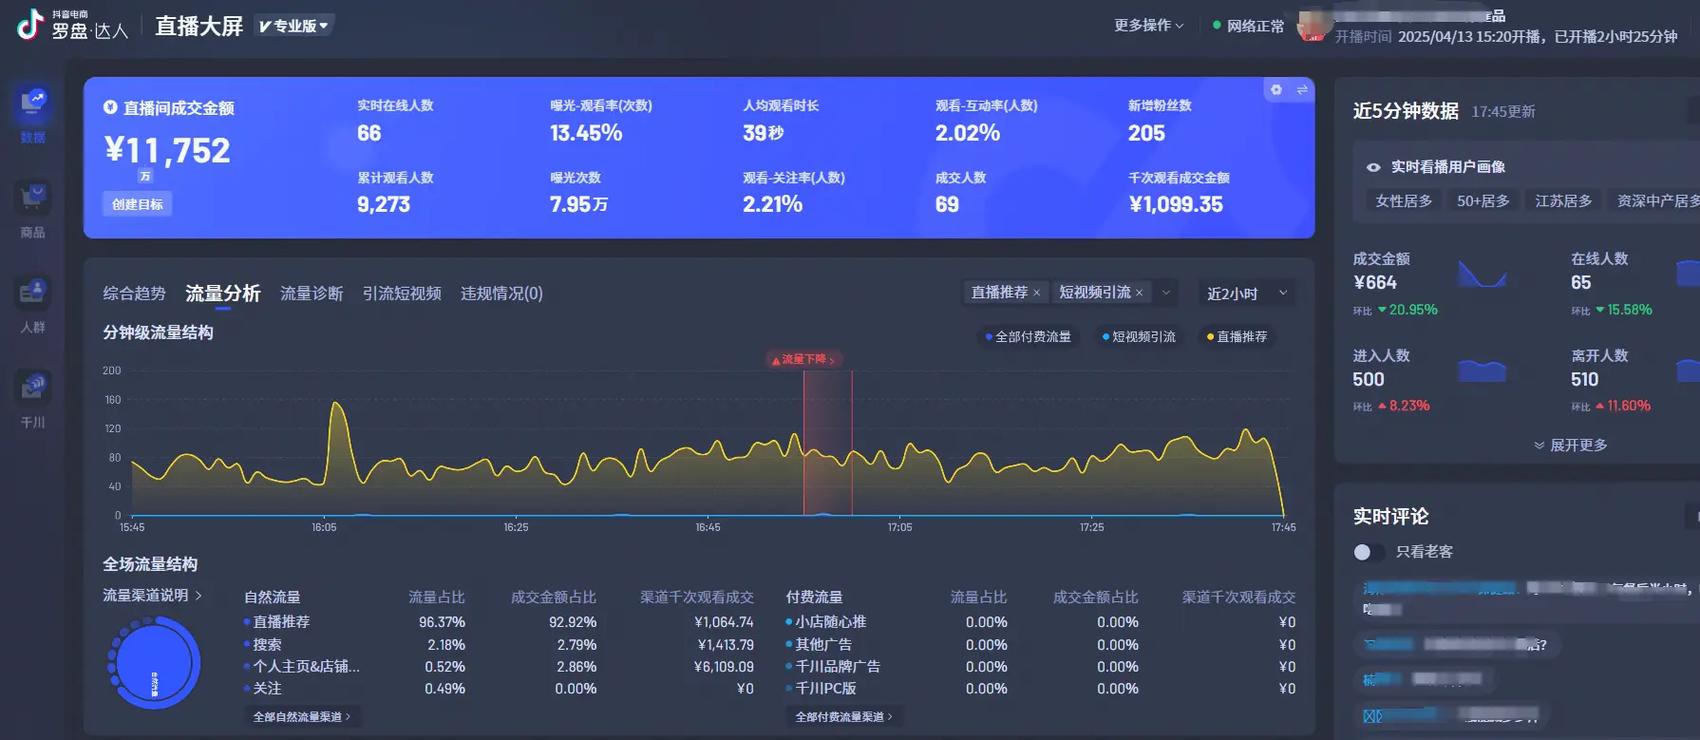1700x740 pixels.
Task: Select the 个人主页&店铺... traffic row
Action: pyautogui.click(x=498, y=667)
